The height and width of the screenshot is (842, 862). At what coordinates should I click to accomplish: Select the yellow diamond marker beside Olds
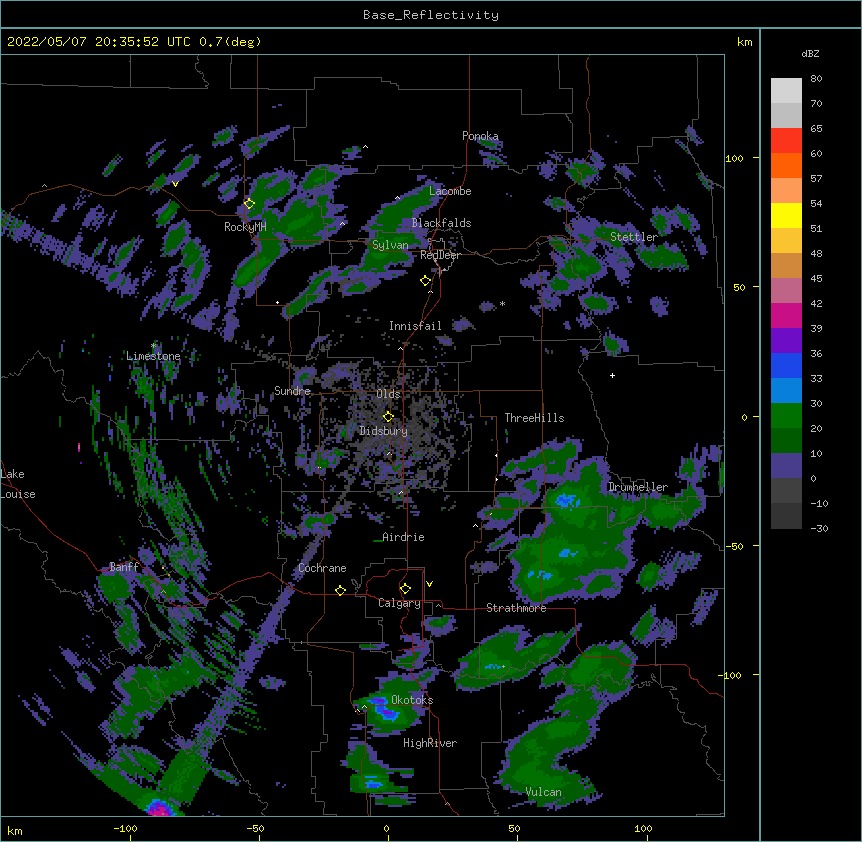[388, 417]
